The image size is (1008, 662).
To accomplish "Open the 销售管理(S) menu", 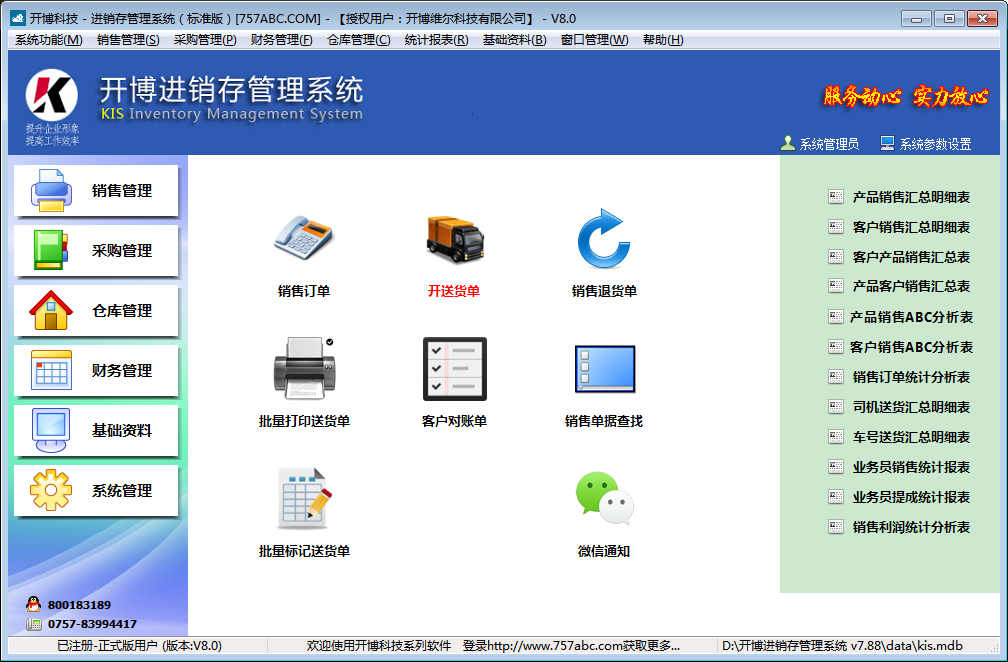I will click(128, 40).
